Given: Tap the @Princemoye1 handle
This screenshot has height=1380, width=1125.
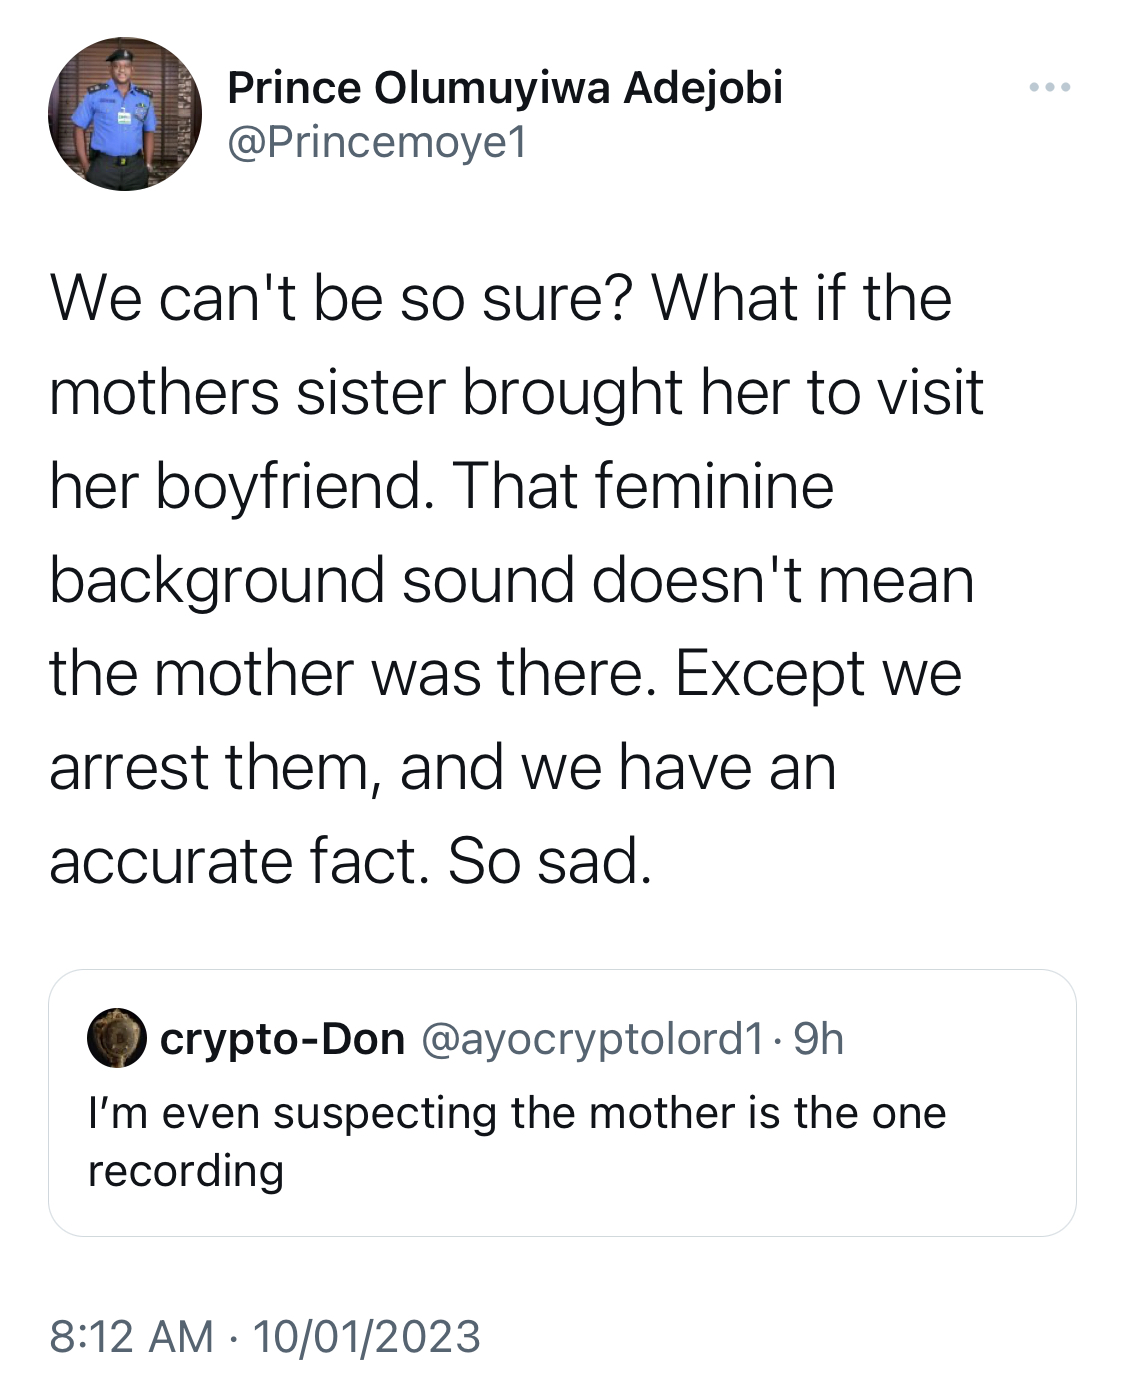Looking at the screenshot, I should pyautogui.click(x=377, y=143).
